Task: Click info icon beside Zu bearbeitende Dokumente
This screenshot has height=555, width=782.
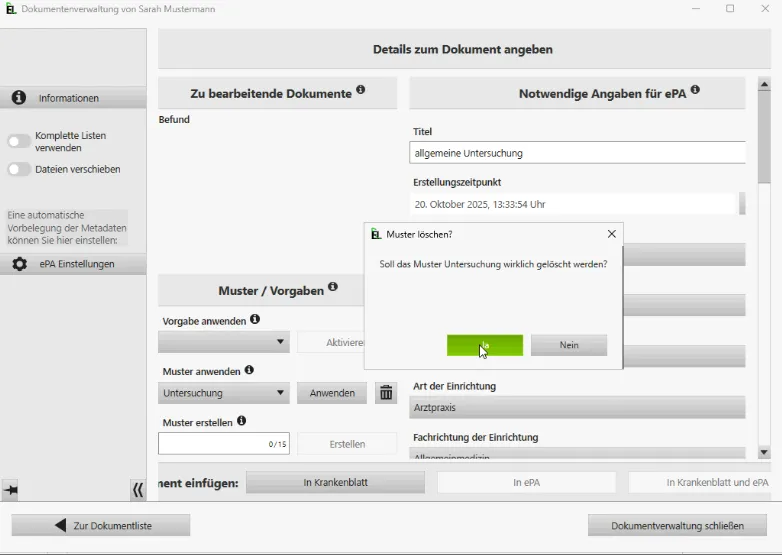Action: pyautogui.click(x=361, y=90)
